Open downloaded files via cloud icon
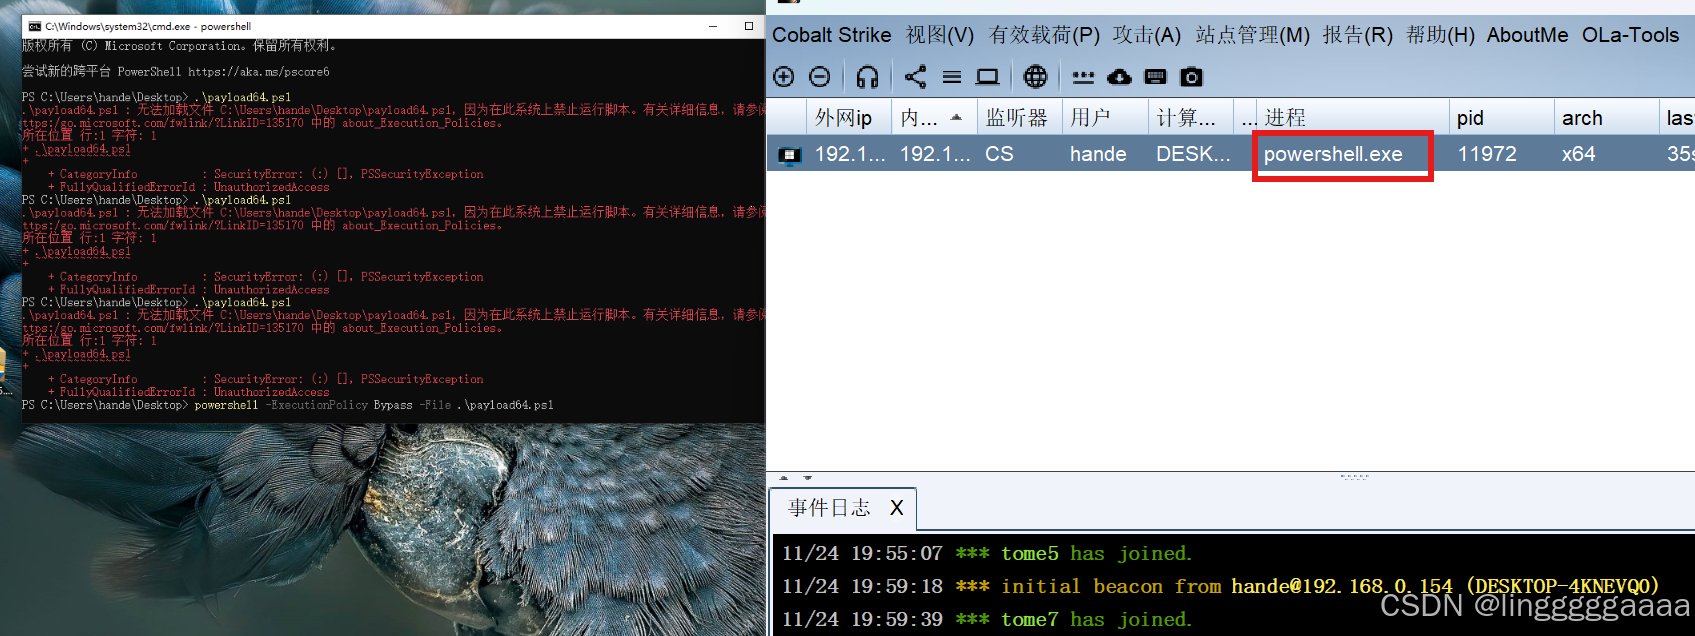Viewport: 1695px width, 636px height. [1119, 77]
